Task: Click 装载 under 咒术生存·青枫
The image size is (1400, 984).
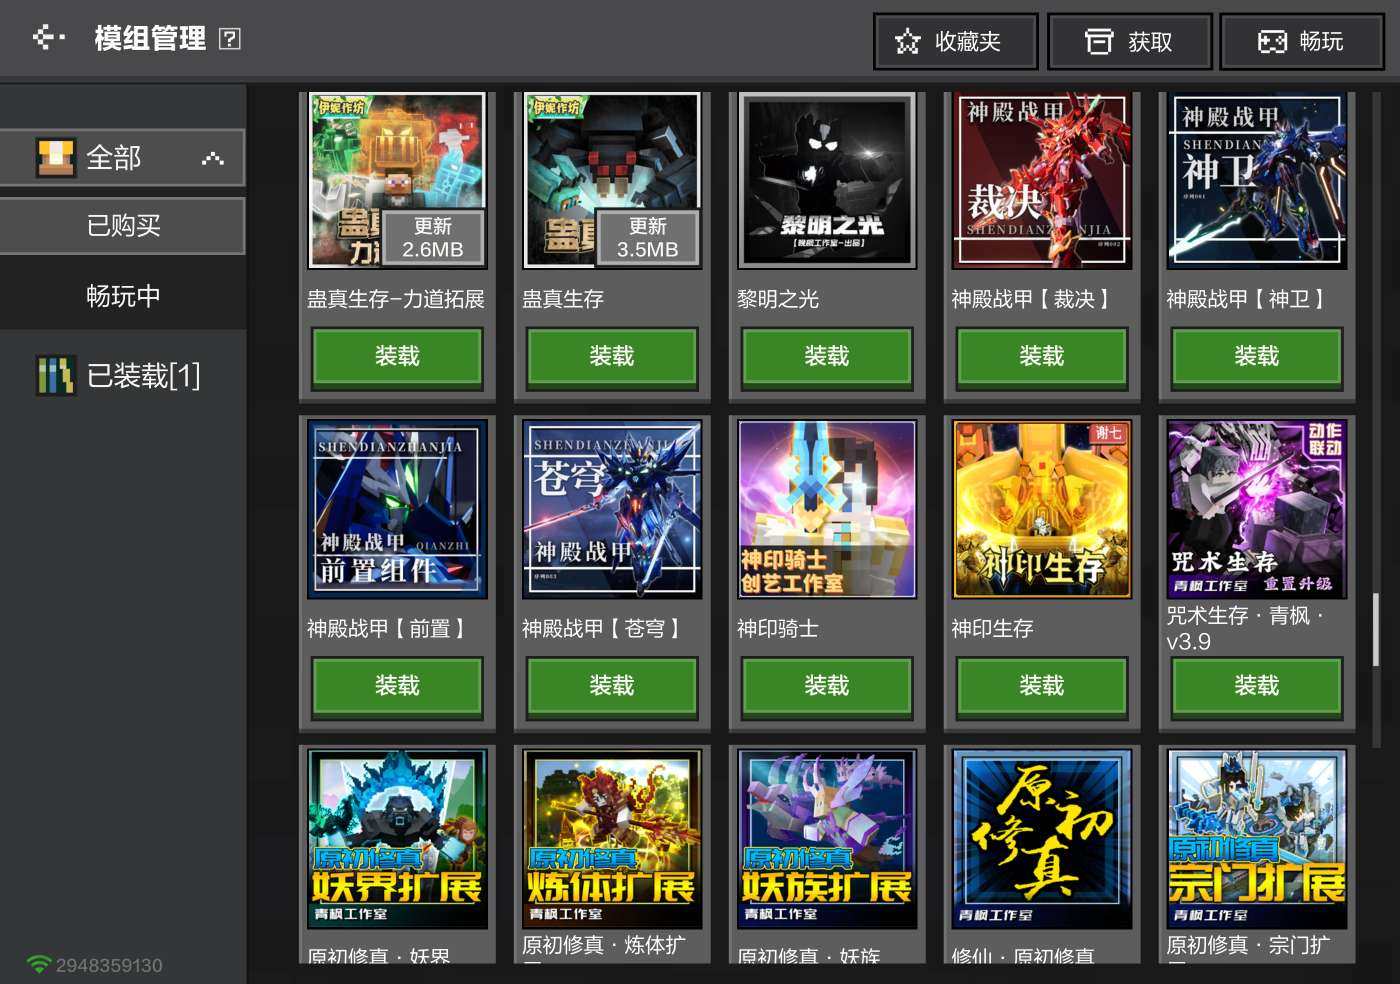Action: [x=1256, y=686]
